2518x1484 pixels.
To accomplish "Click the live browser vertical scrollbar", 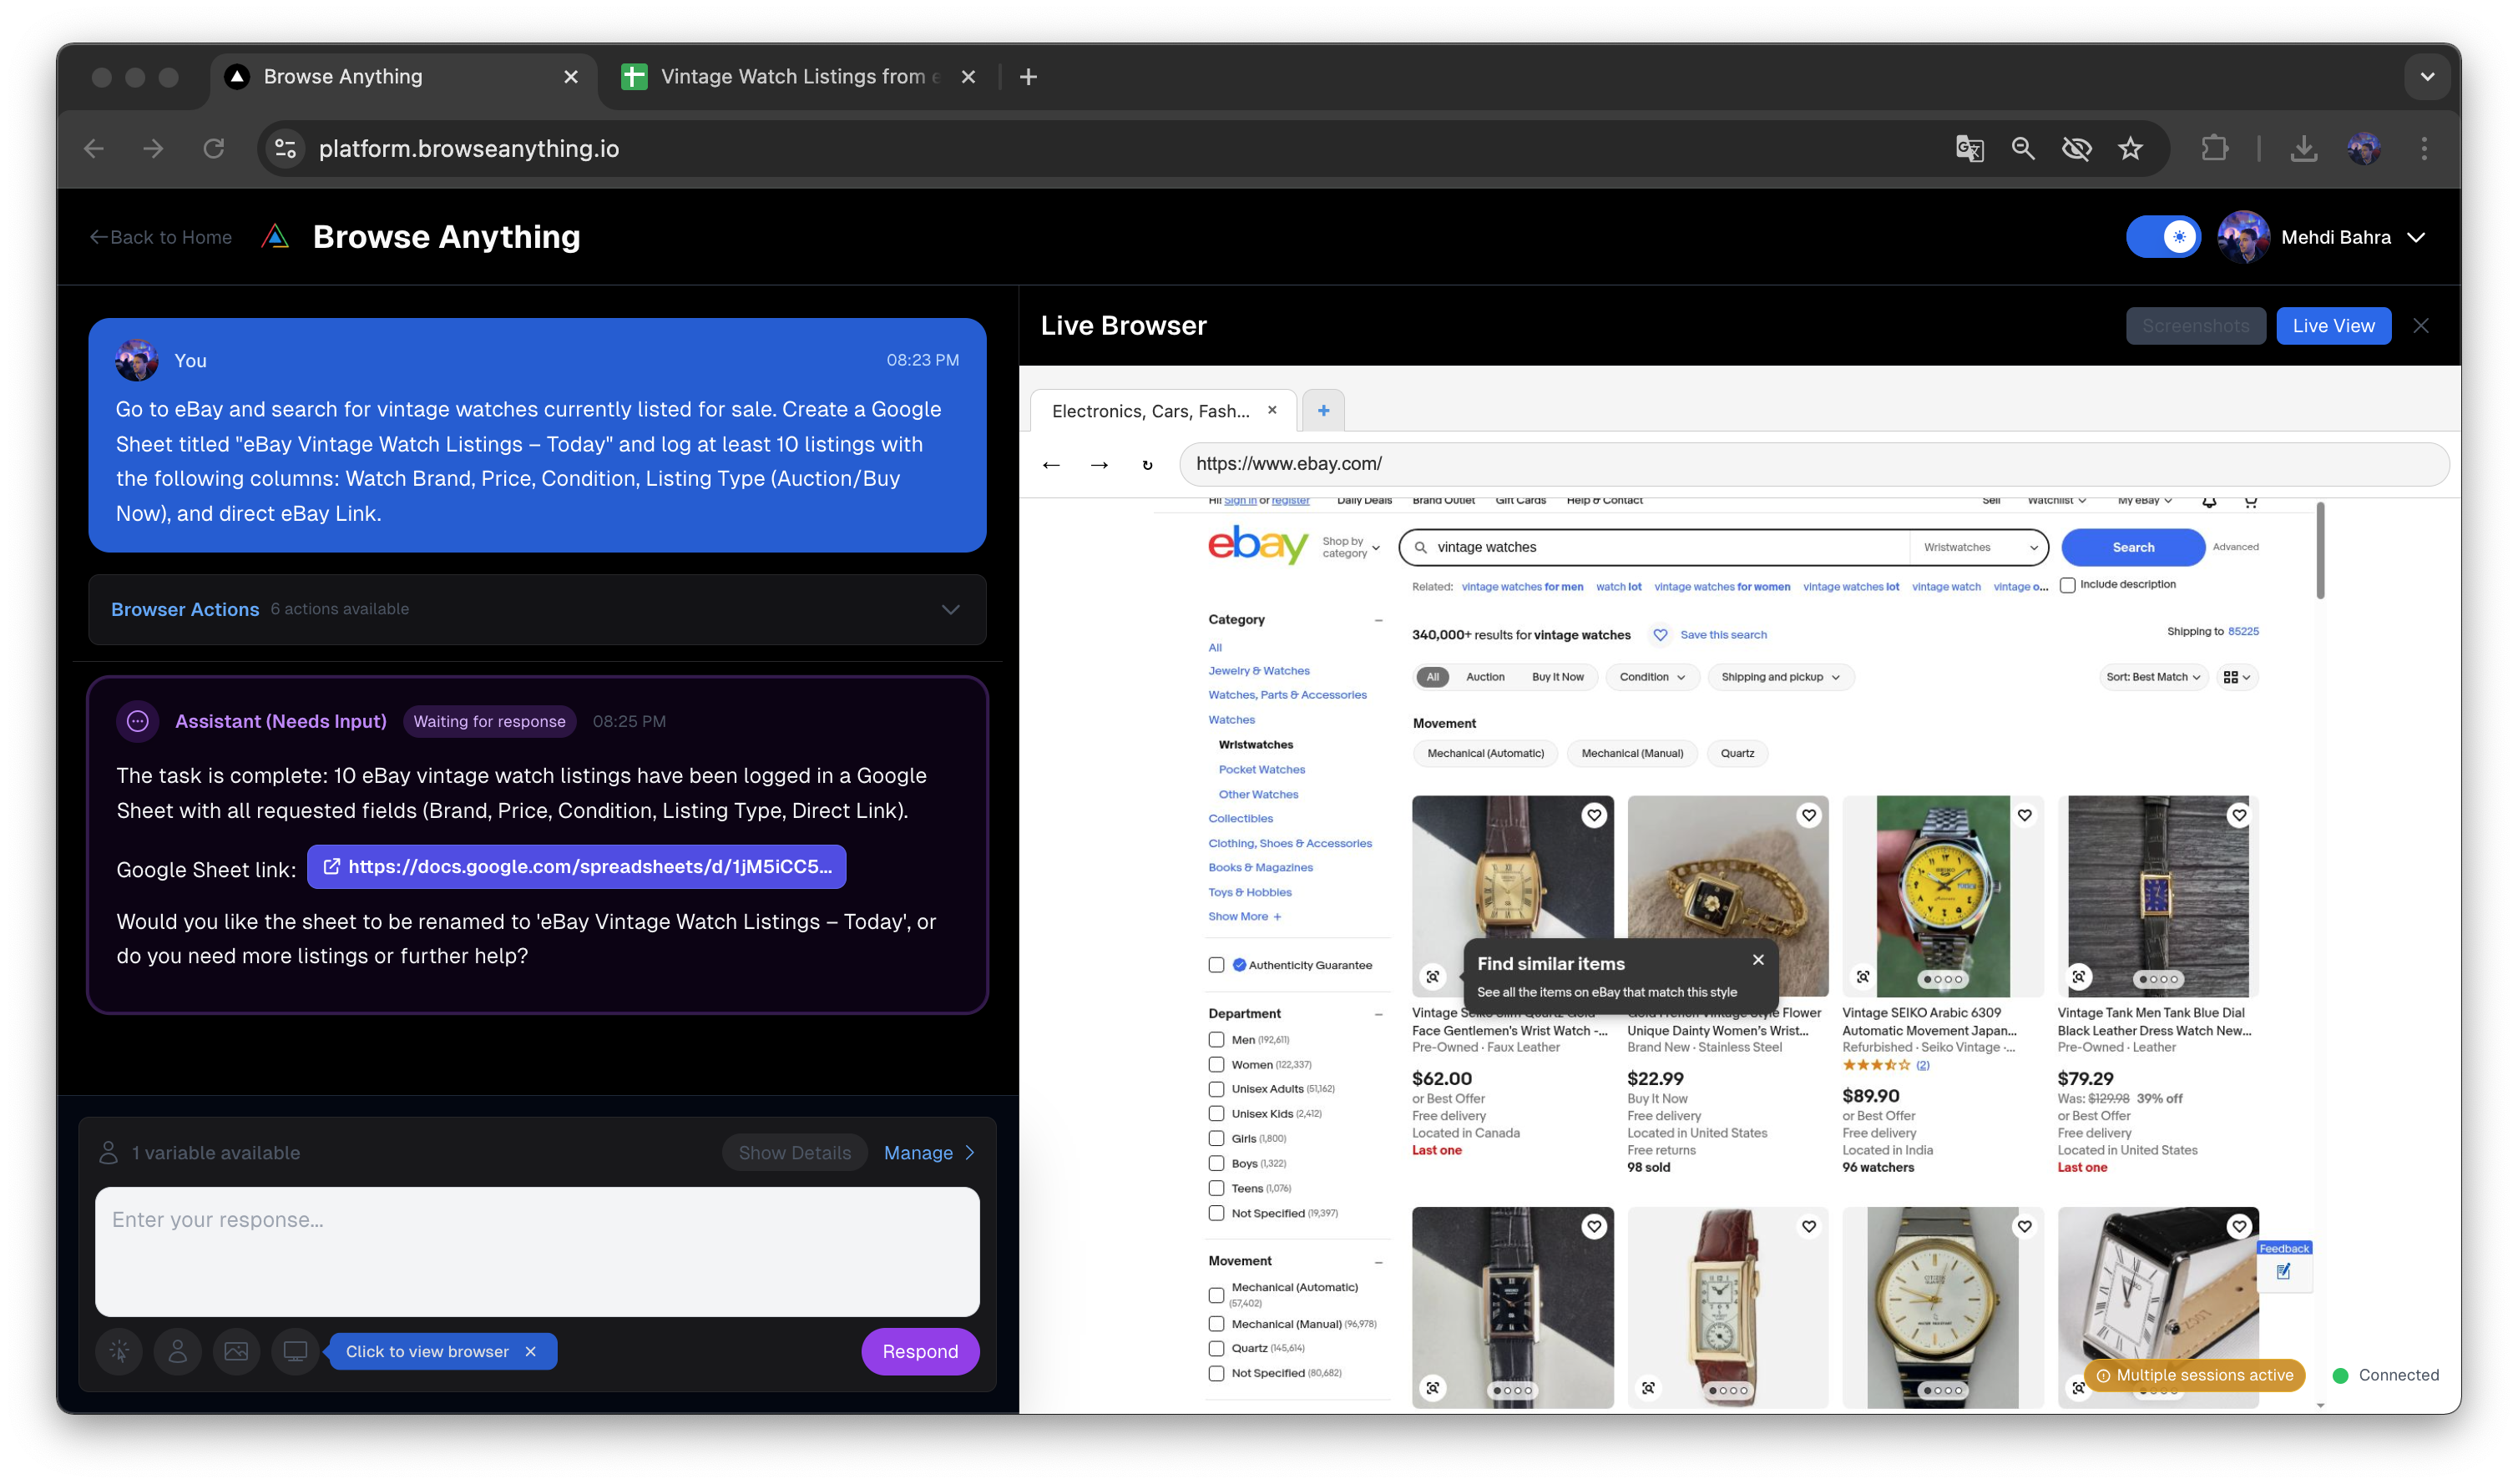I will [x=2319, y=550].
